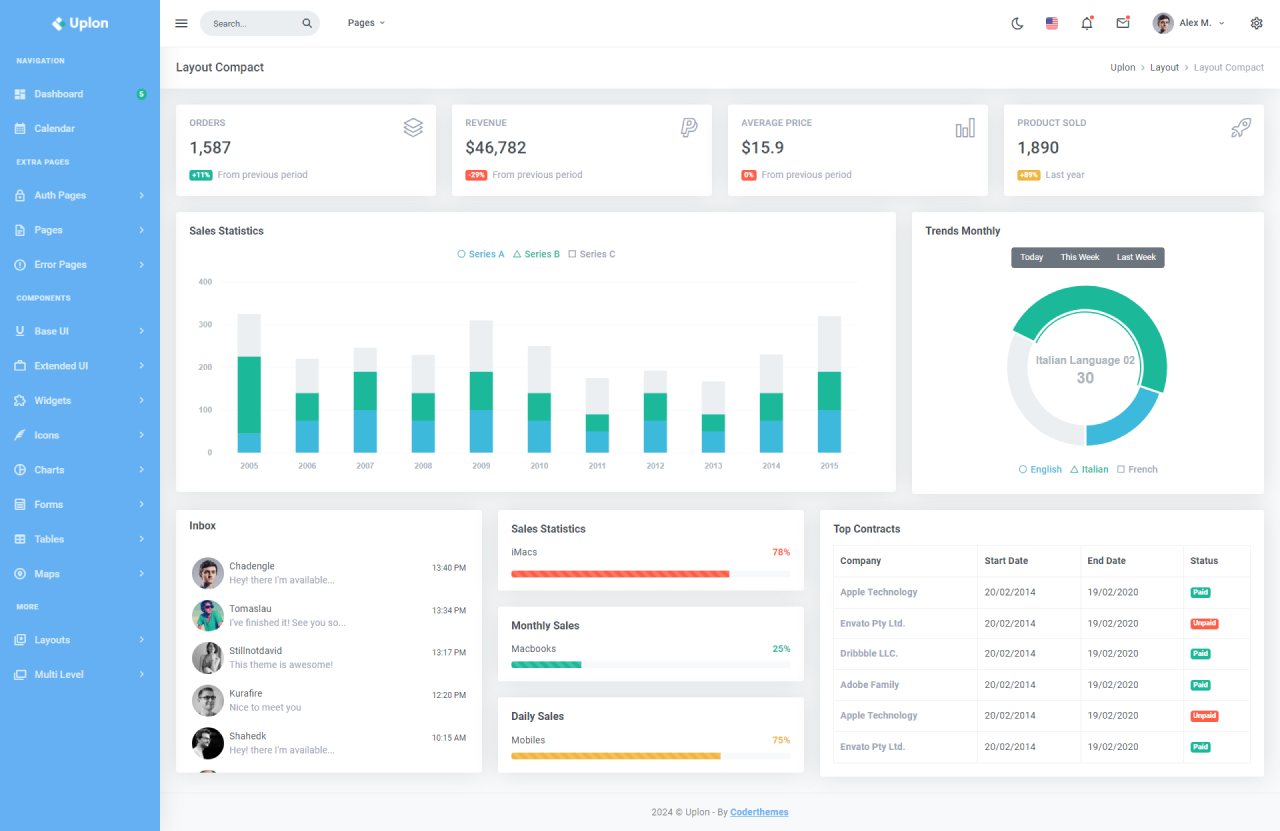1280x831 pixels.
Task: Open Kurafire inbox message
Action: point(329,700)
